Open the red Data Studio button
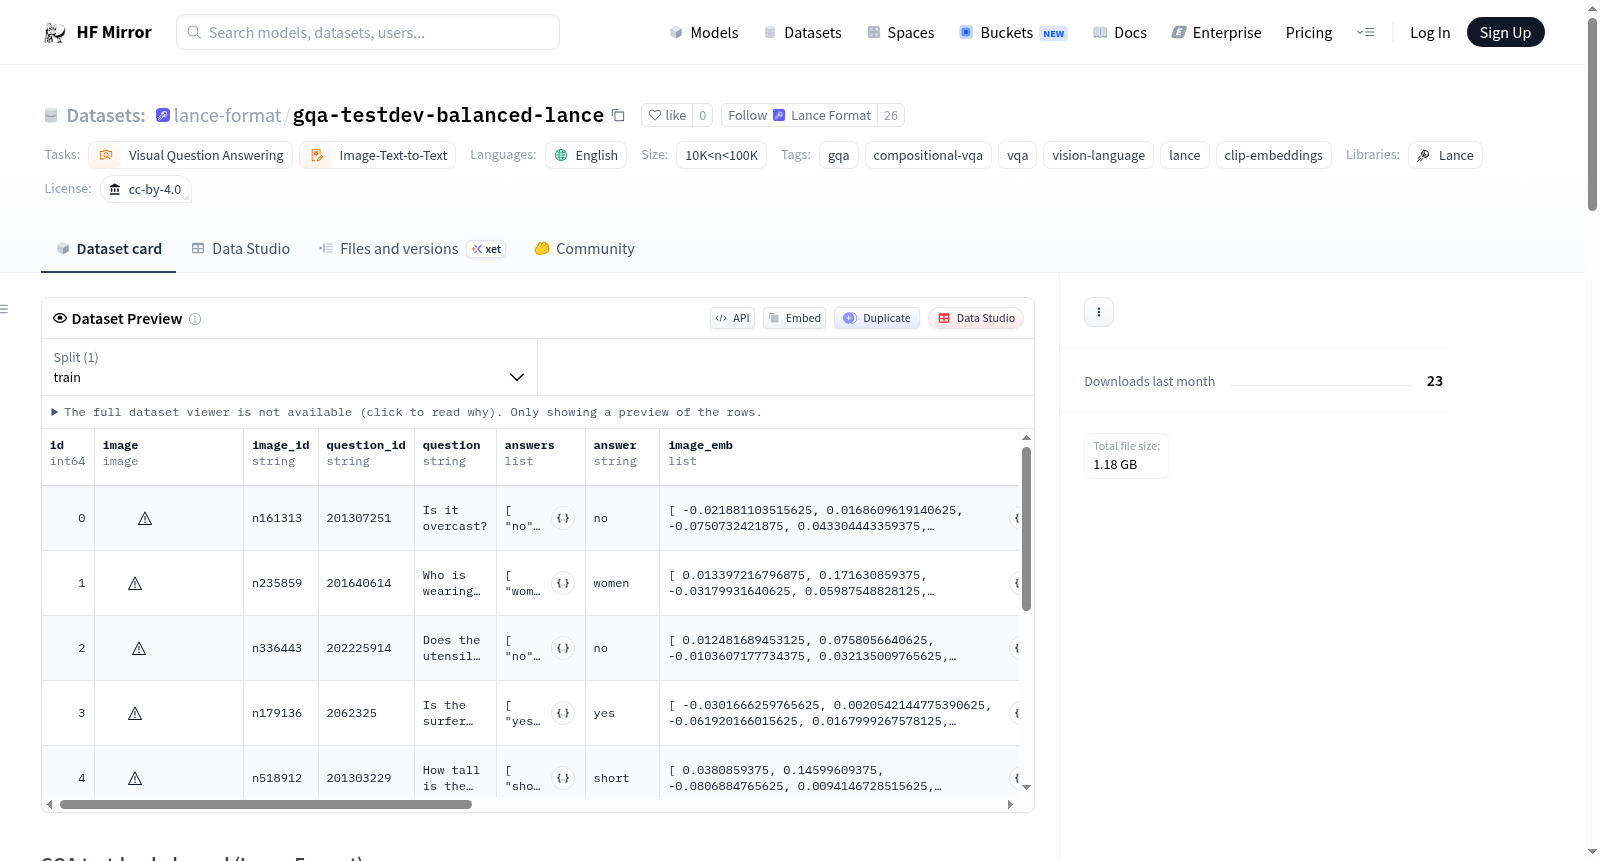1600x861 pixels. (x=976, y=318)
